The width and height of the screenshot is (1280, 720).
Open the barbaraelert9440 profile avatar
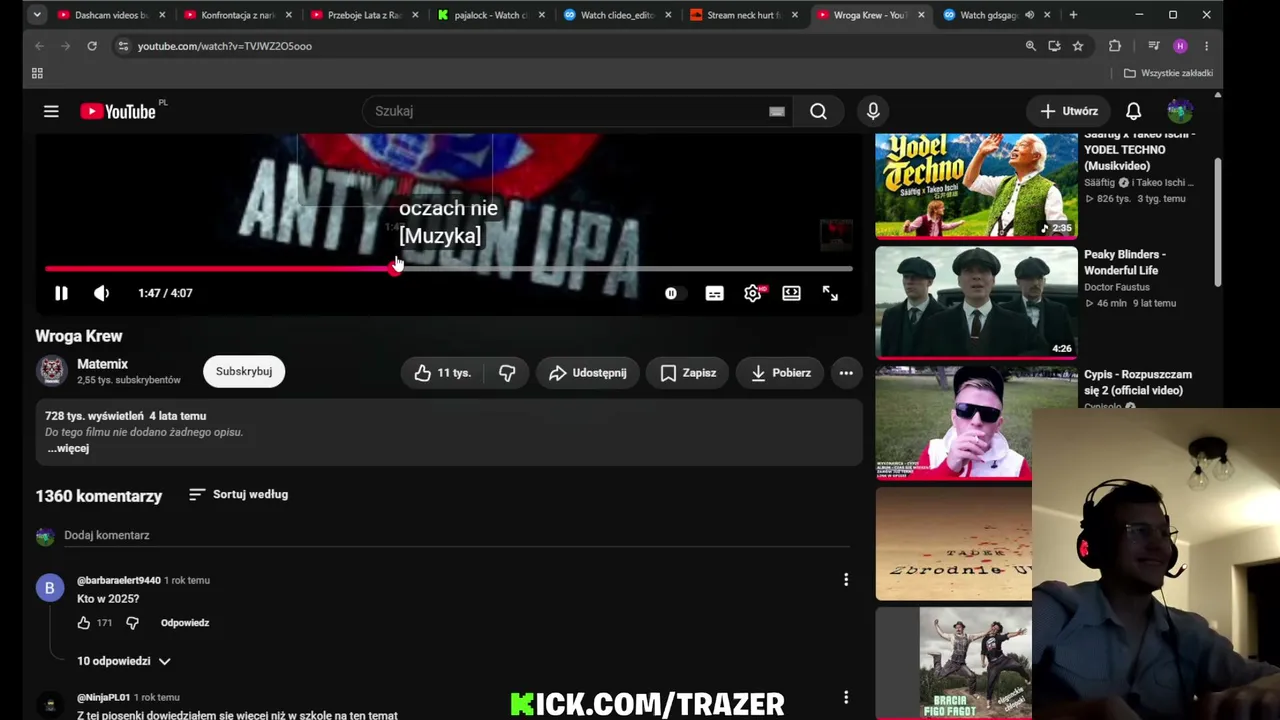click(49, 588)
